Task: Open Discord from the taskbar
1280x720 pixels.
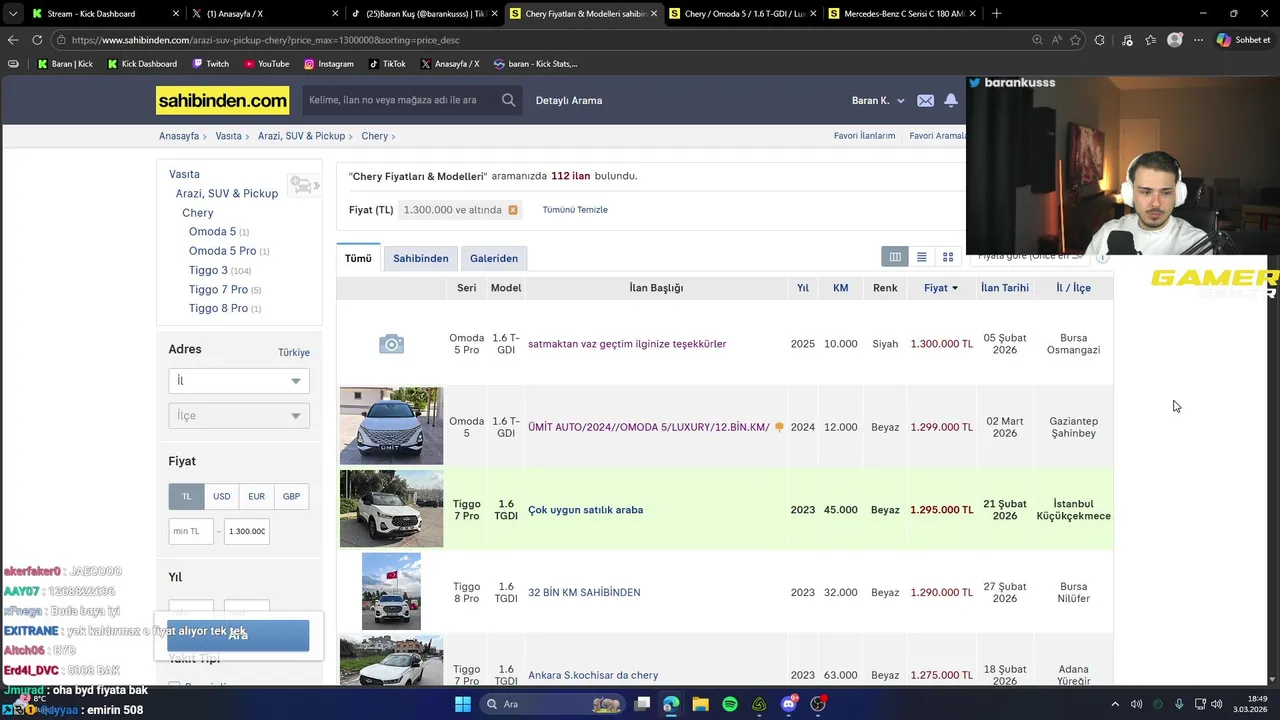Action: 789,704
